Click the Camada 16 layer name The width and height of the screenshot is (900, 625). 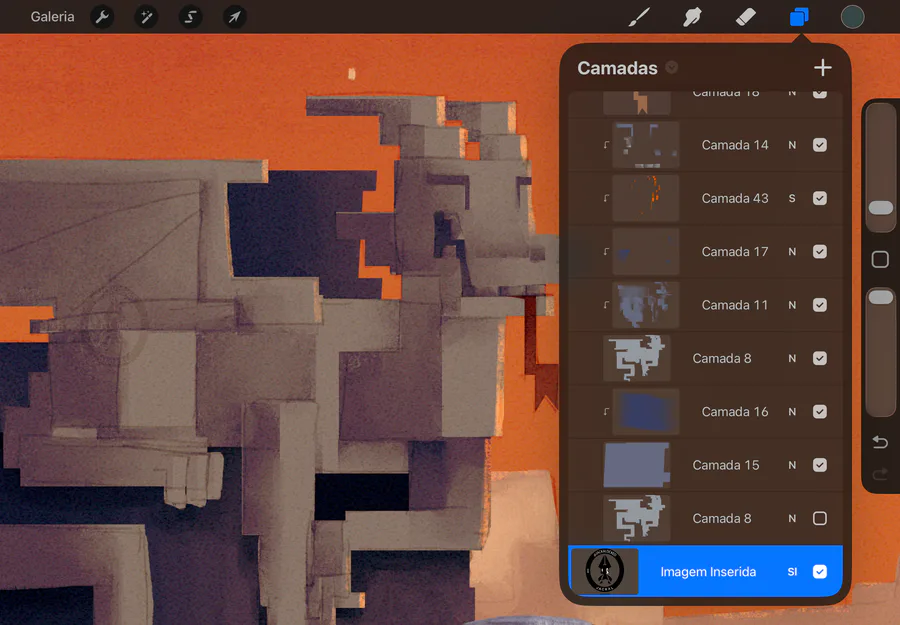[735, 412]
